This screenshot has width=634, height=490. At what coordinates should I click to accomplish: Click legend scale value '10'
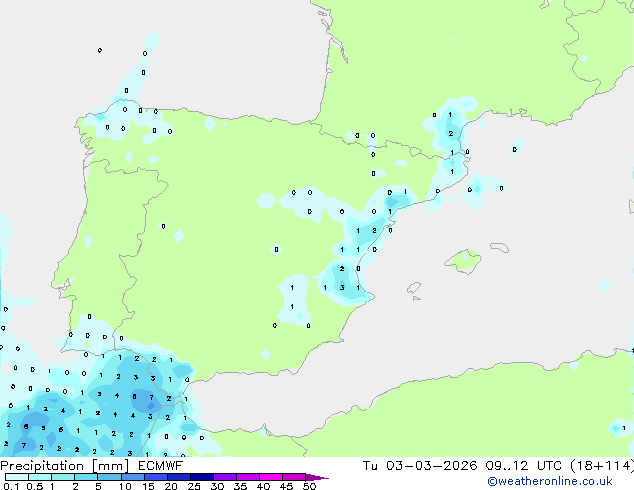coord(125,486)
